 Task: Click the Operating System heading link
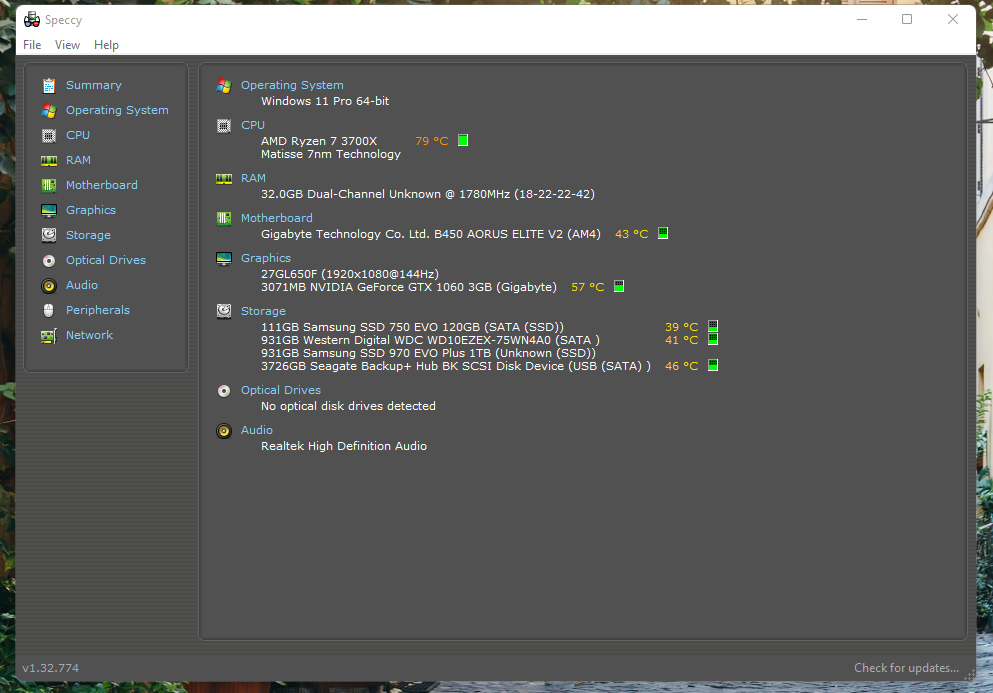[292, 85]
